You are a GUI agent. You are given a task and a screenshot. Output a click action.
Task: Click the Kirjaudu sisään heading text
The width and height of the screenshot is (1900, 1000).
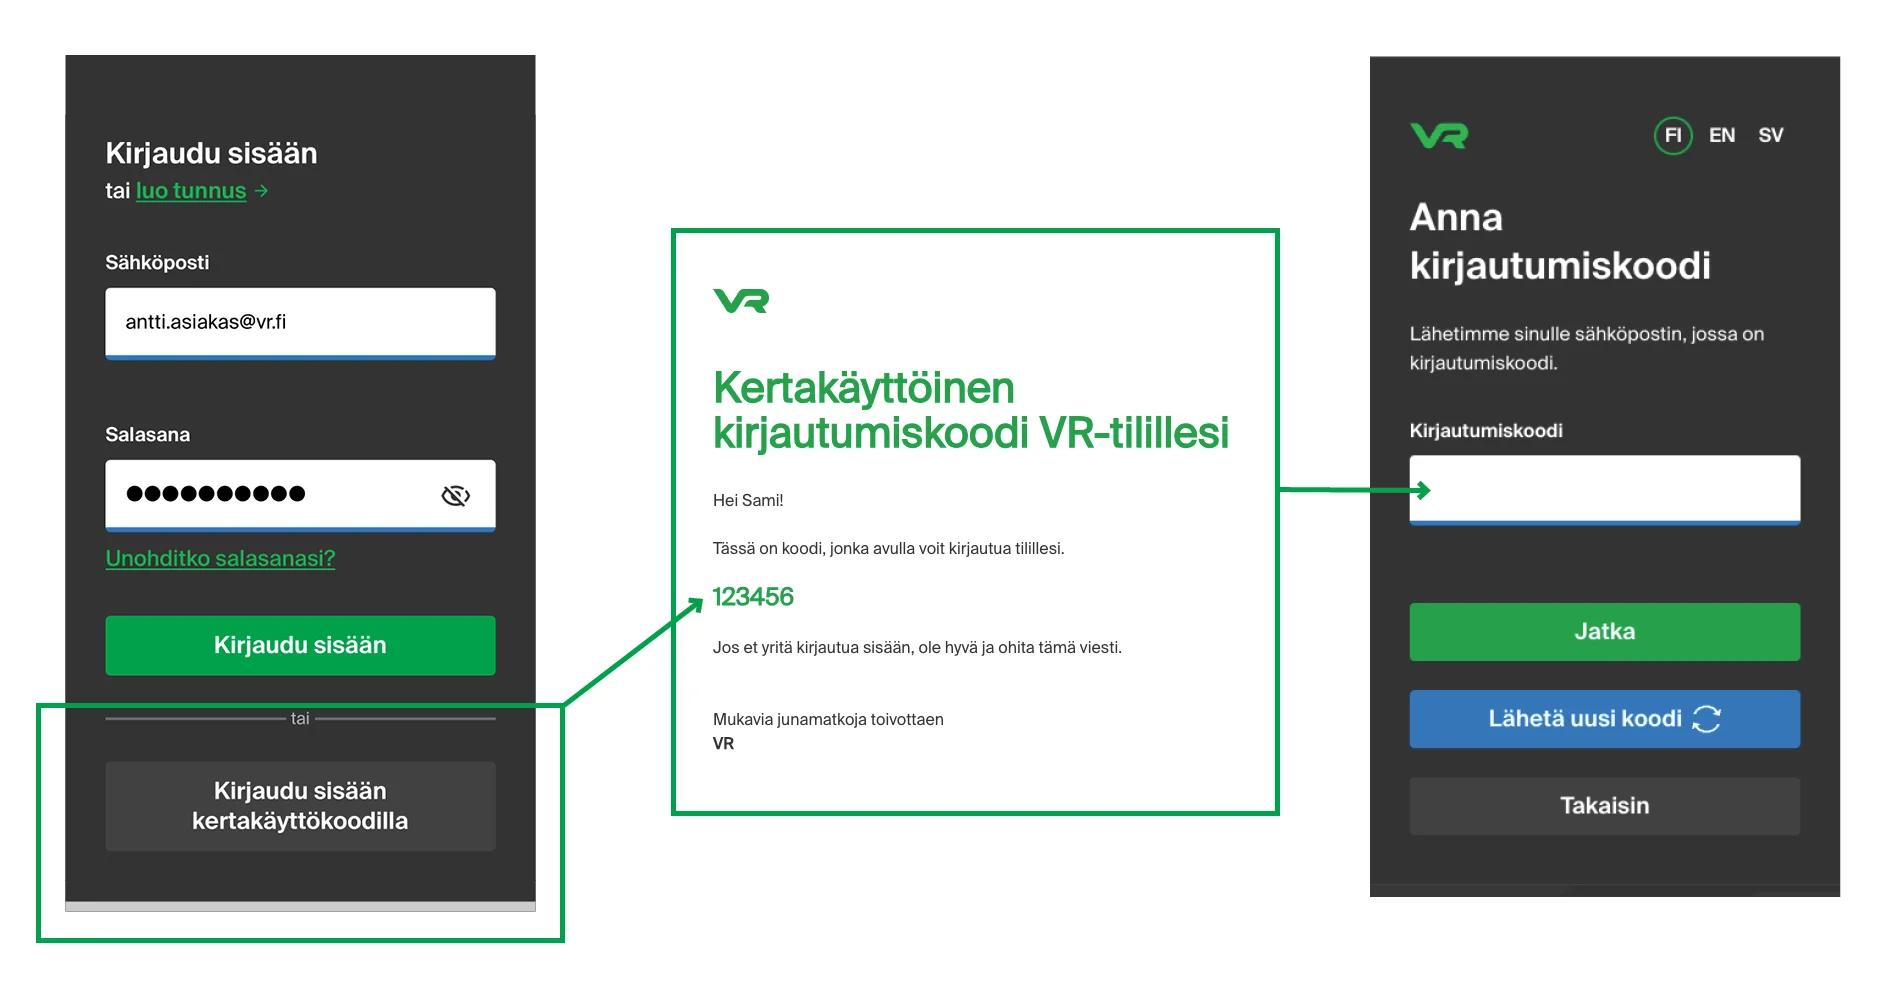(211, 153)
